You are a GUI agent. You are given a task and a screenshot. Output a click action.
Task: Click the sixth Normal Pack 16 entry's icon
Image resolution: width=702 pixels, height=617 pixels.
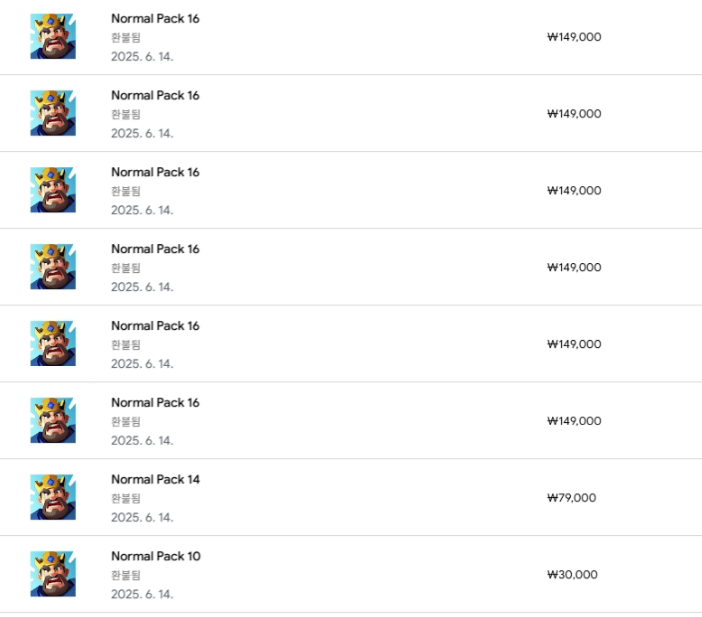[52, 420]
